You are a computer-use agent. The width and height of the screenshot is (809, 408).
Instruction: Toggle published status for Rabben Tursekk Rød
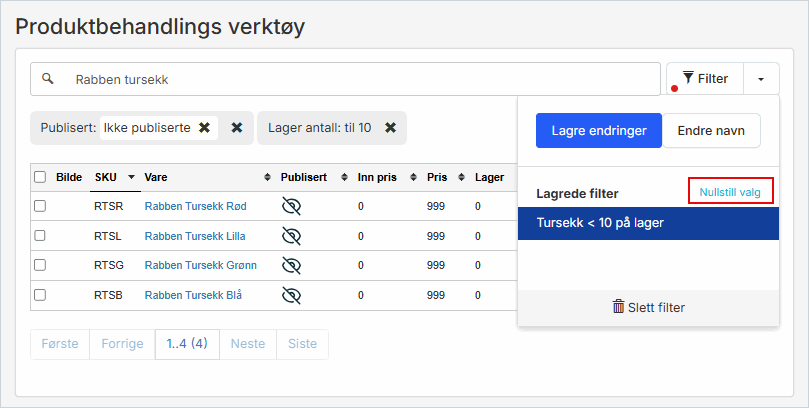(291, 206)
